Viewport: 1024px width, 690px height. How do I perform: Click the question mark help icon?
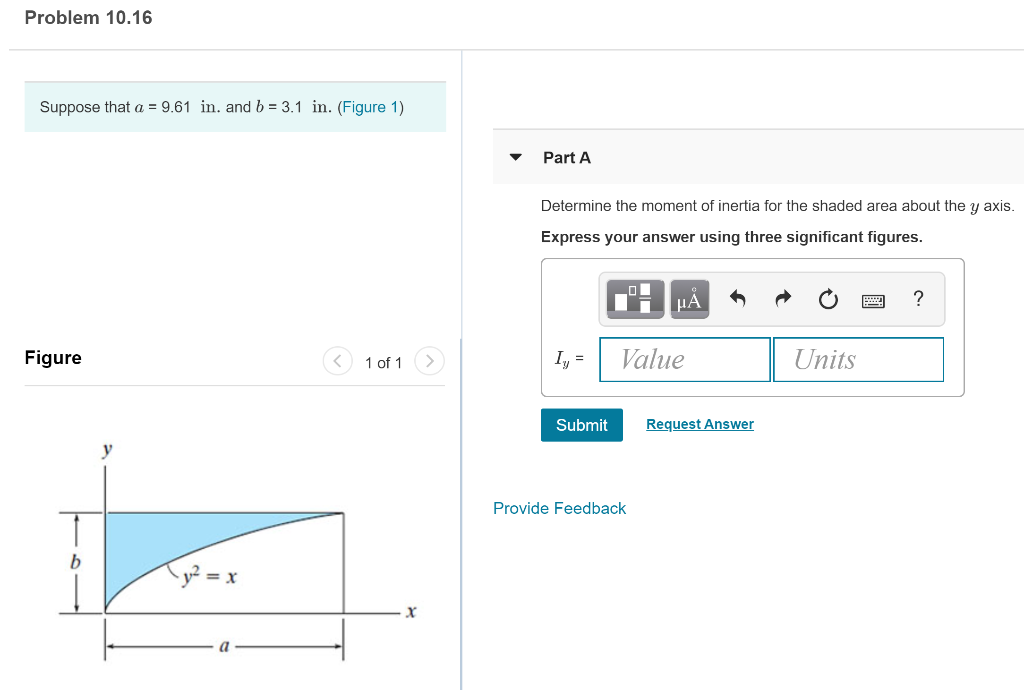(x=917, y=298)
